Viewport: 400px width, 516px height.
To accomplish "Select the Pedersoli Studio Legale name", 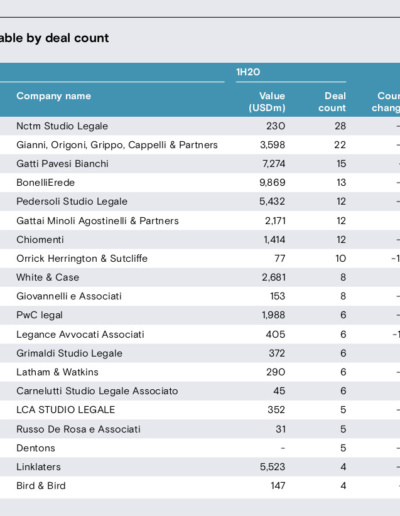I will (72, 201).
